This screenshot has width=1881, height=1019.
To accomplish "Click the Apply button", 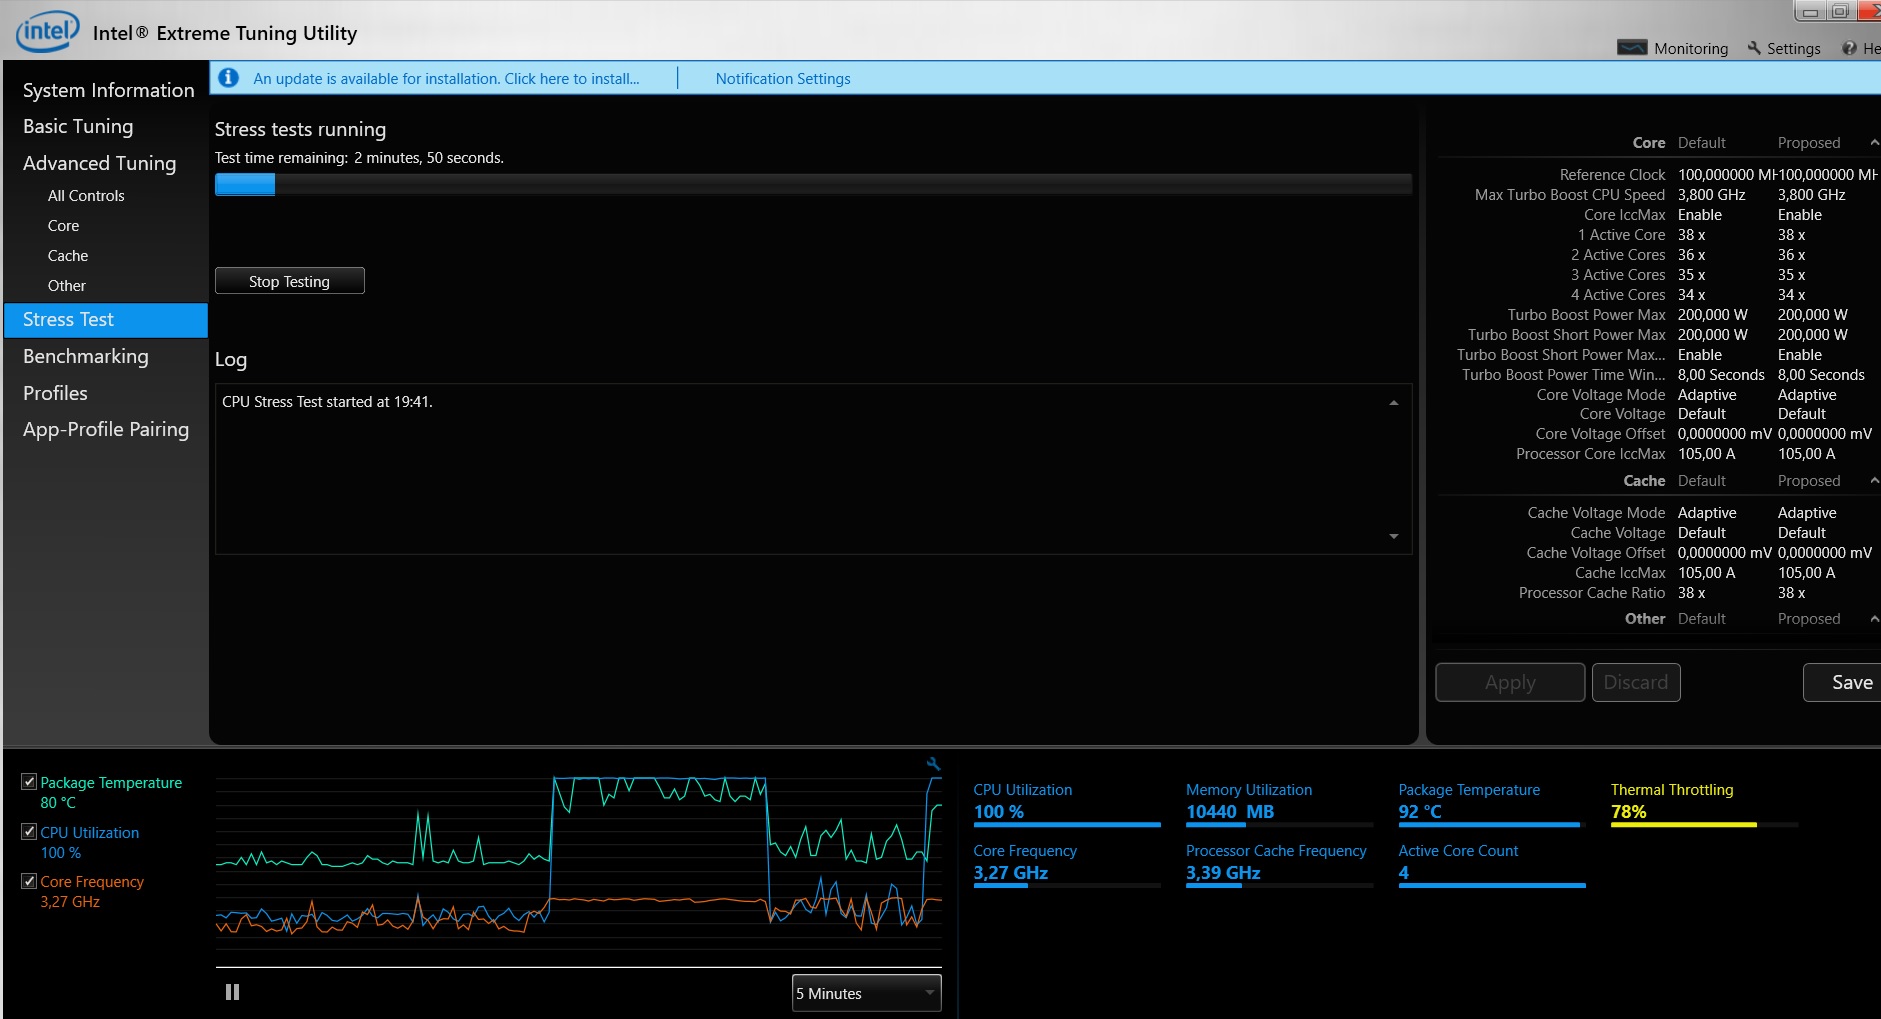I will pos(1510,682).
